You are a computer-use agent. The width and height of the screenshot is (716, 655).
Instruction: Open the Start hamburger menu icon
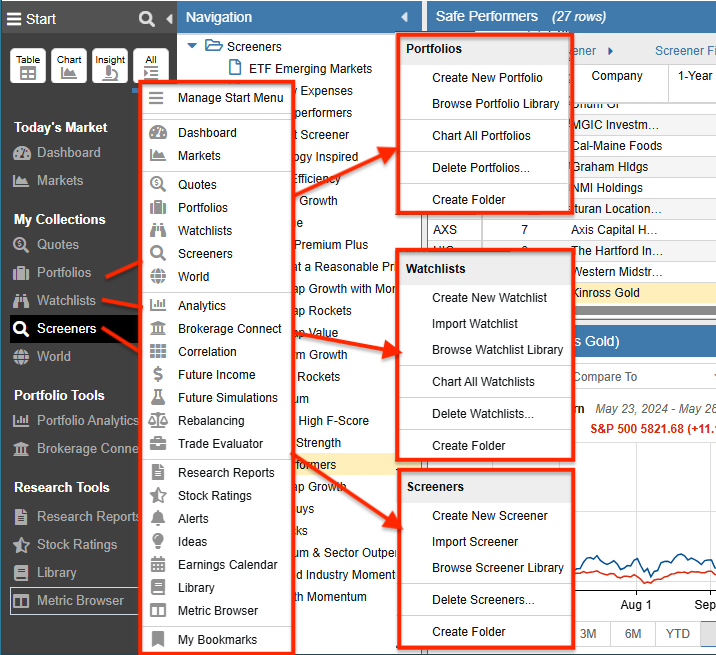pos(14,19)
